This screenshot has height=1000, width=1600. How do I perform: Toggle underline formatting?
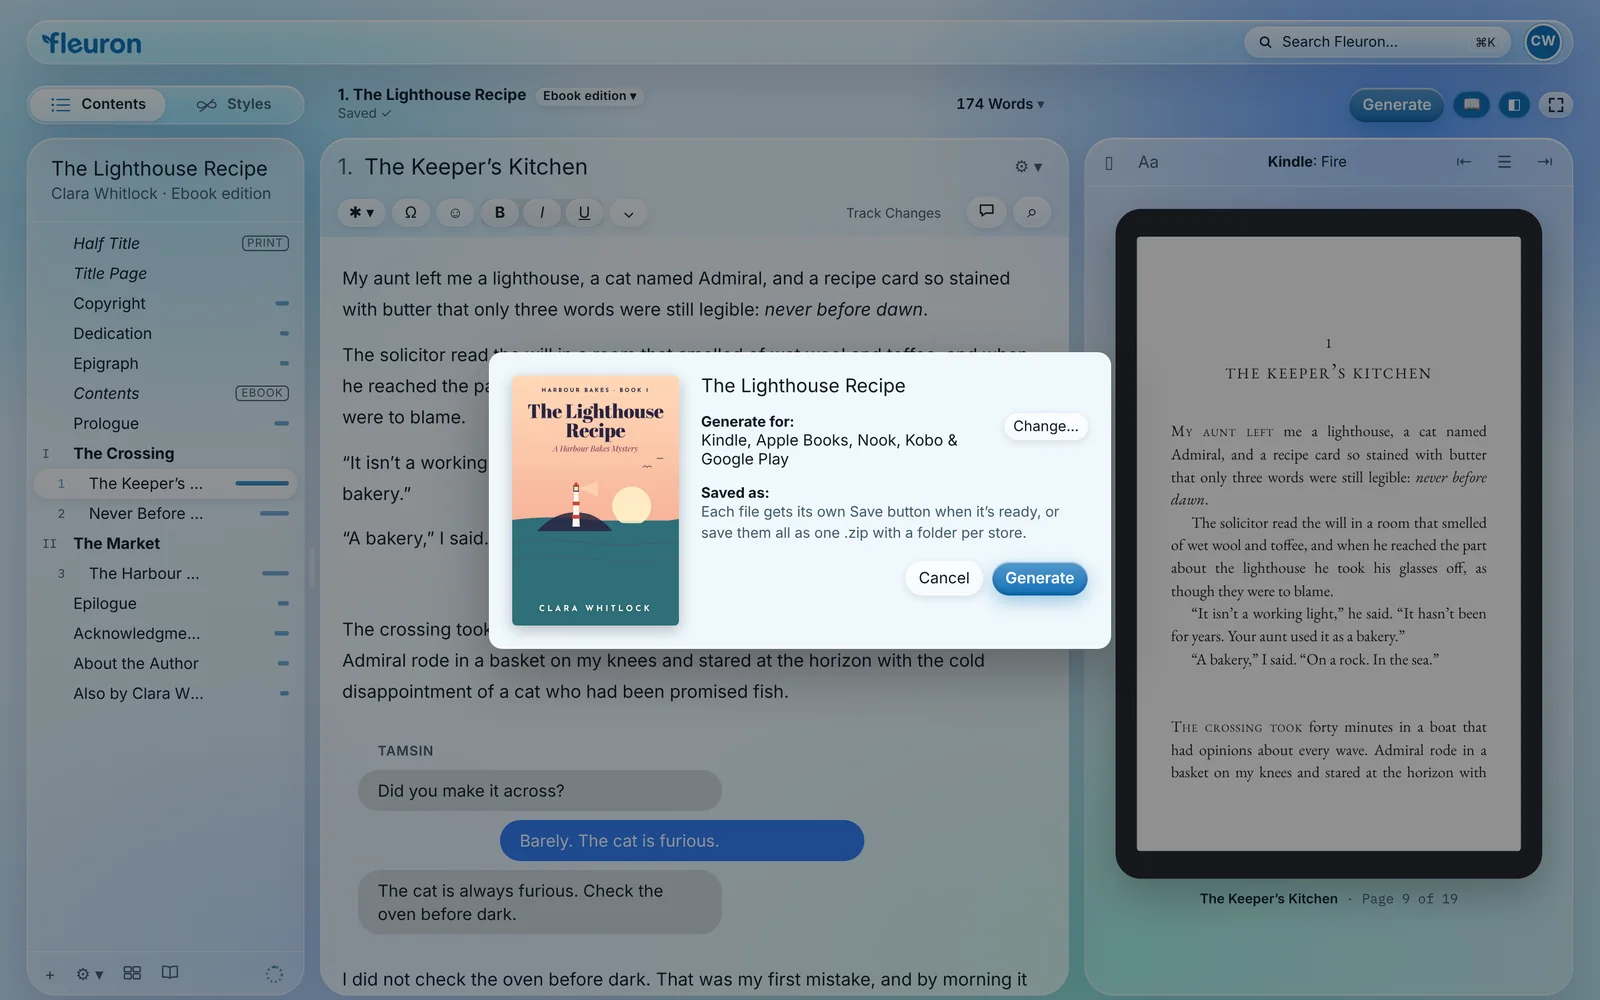pyautogui.click(x=584, y=212)
